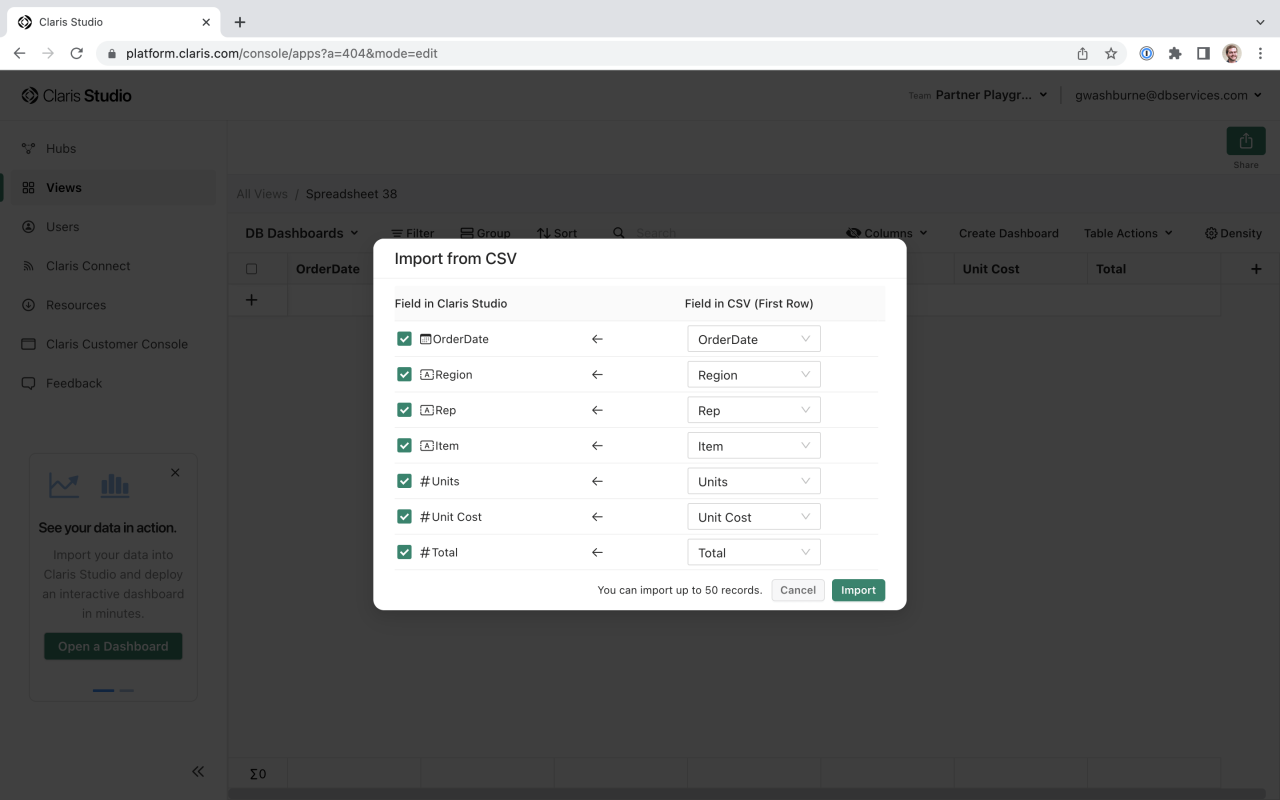Click the Search field in toolbar
The width and height of the screenshot is (1280, 800).
click(657, 233)
